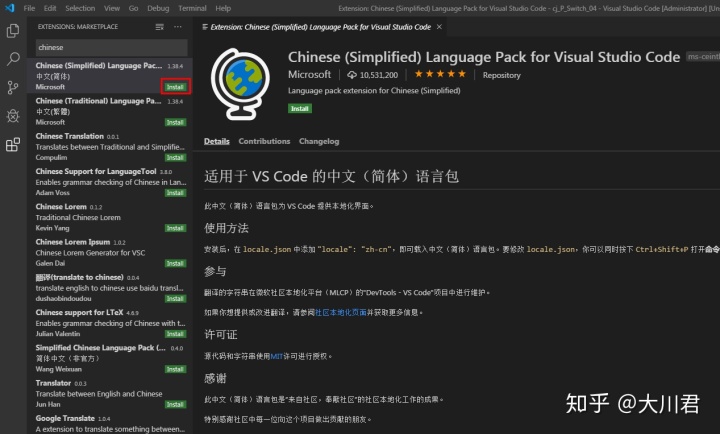Screen dimensions: 720x434
Task: Click the 'Traditional Chinese Lorem' description
Action: (x=78, y=217)
